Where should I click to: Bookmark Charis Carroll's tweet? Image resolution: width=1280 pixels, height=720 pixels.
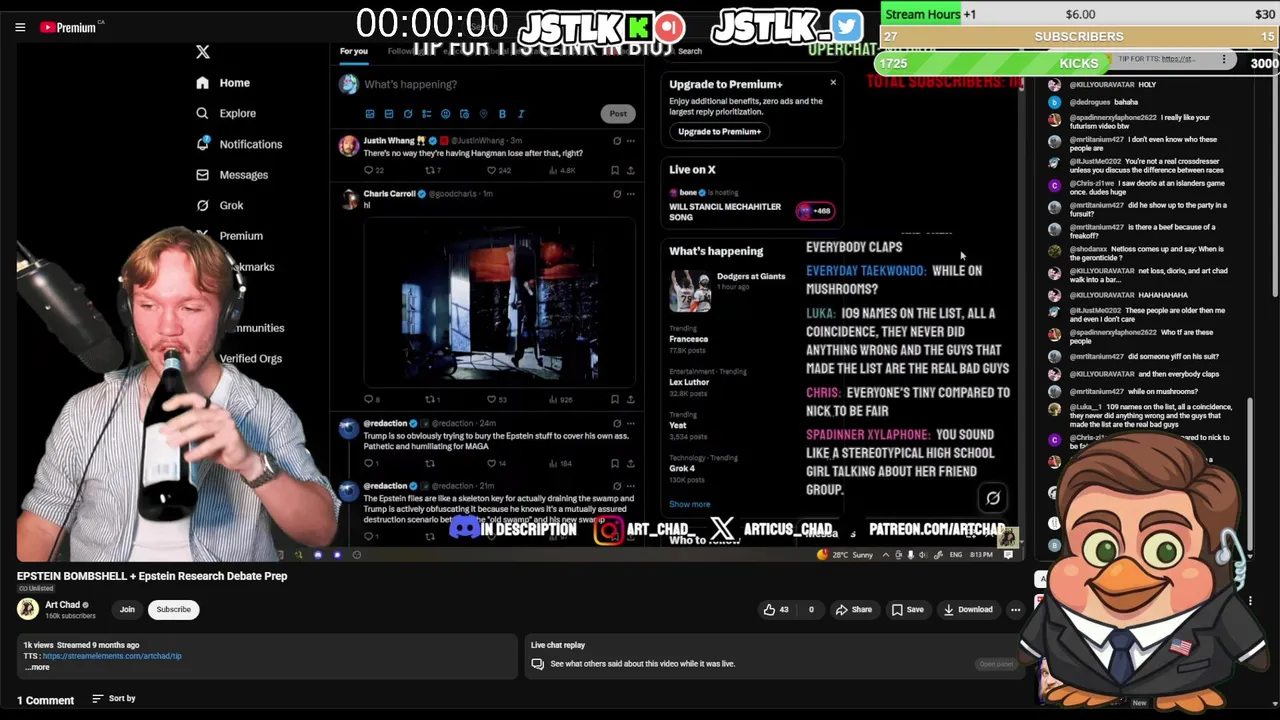click(x=616, y=399)
